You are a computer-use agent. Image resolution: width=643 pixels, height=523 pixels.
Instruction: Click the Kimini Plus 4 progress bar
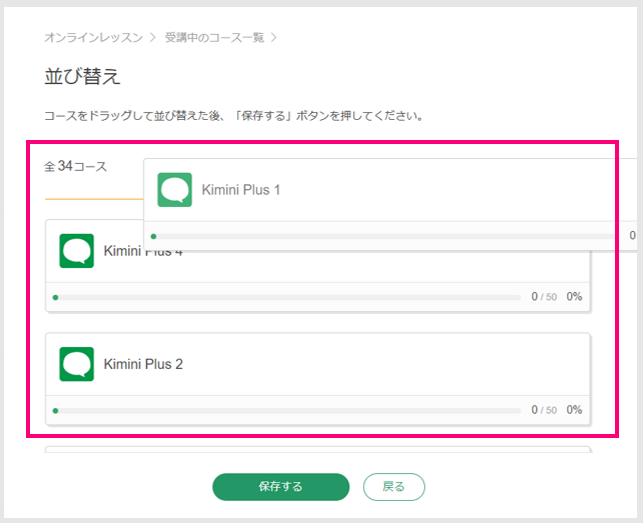[287, 297]
